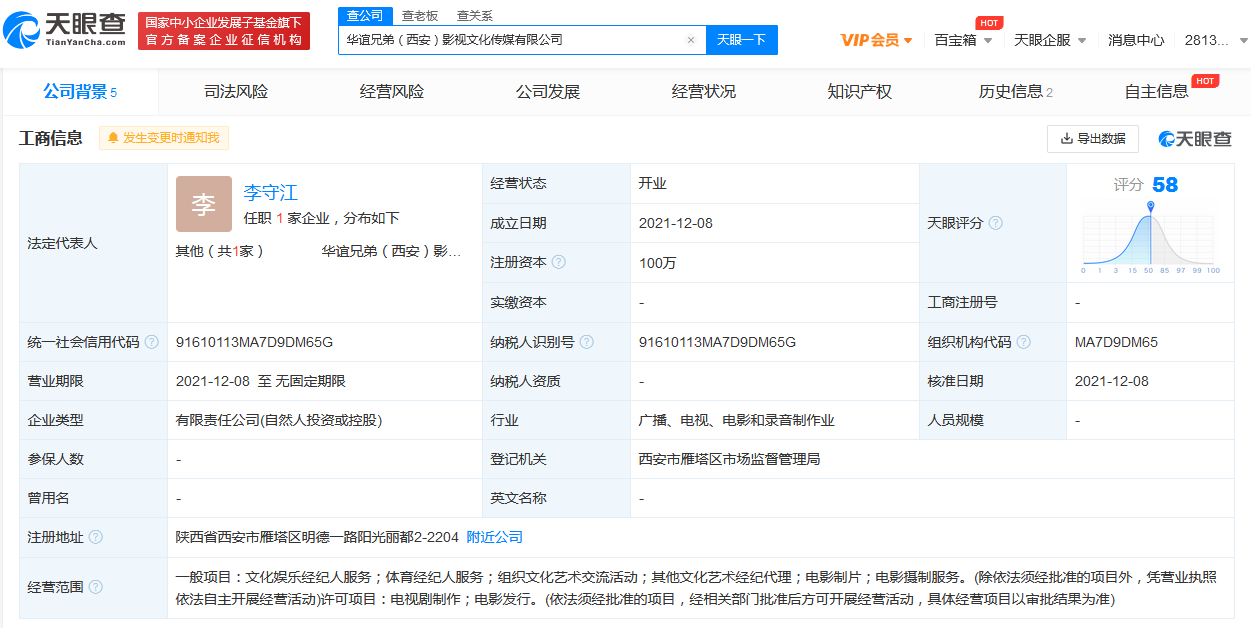Open the 附近公司 link

494,537
